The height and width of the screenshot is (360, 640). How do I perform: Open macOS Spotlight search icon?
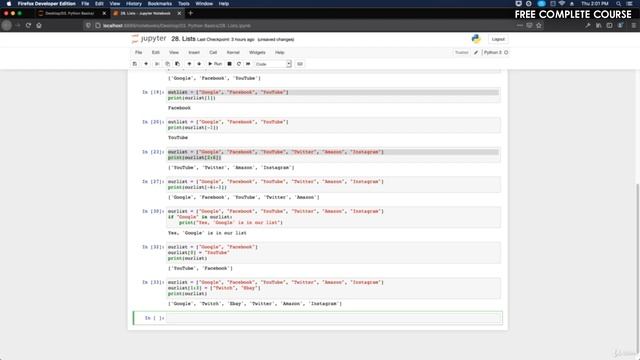(619, 4)
